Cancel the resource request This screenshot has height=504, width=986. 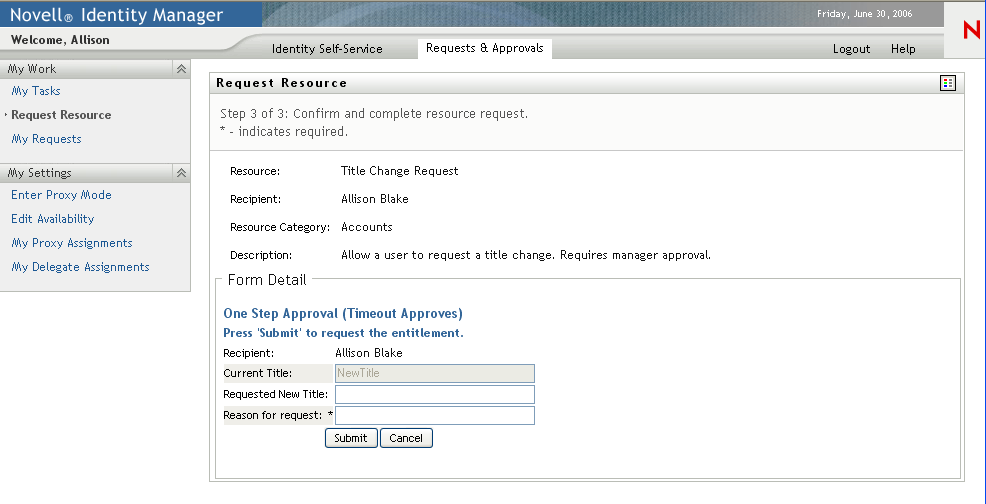coord(406,438)
